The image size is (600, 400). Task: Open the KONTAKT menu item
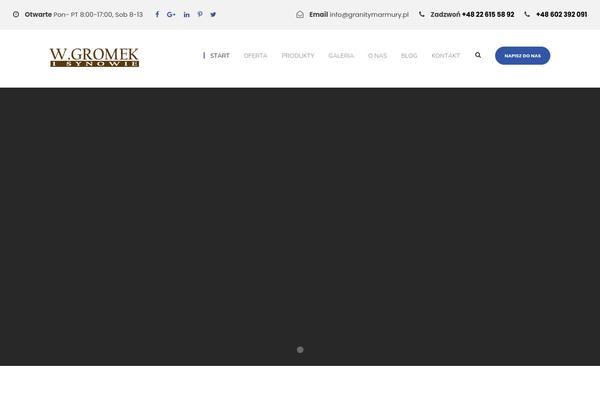[446, 56]
